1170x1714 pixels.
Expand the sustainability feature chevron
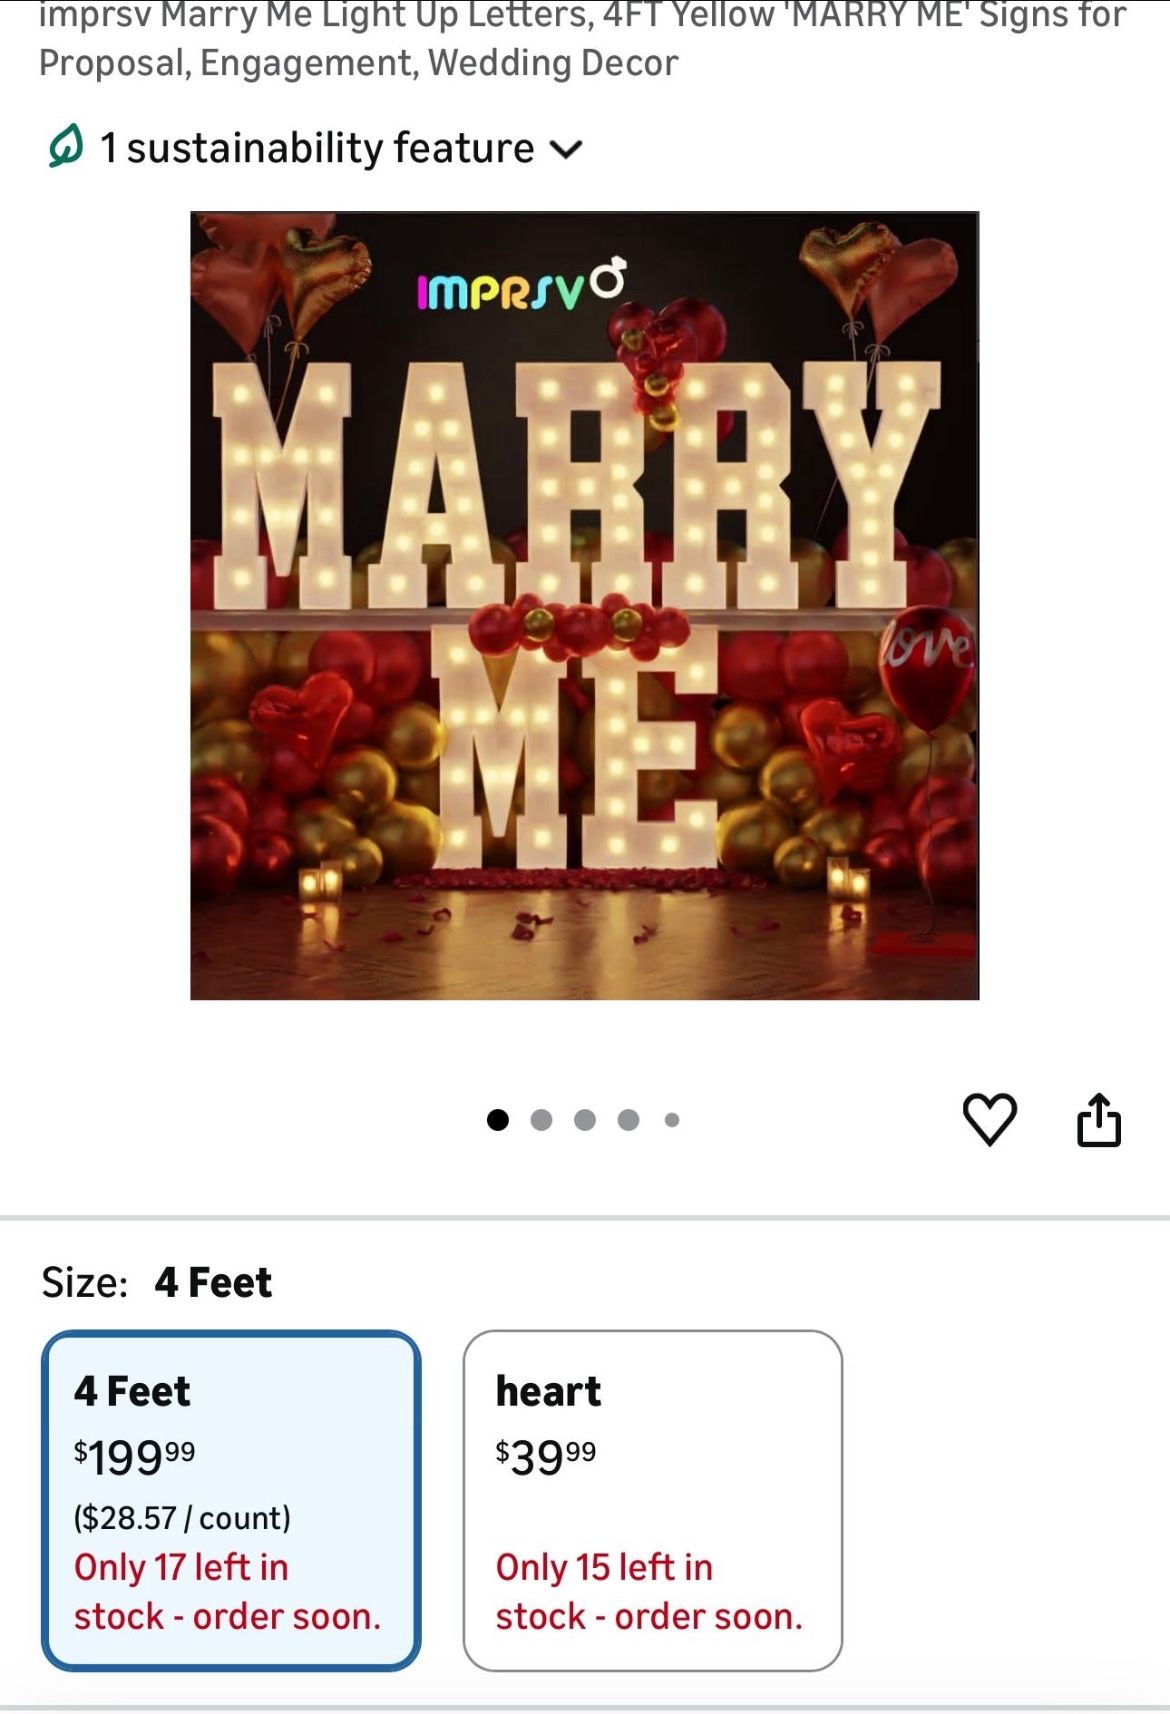click(x=566, y=150)
